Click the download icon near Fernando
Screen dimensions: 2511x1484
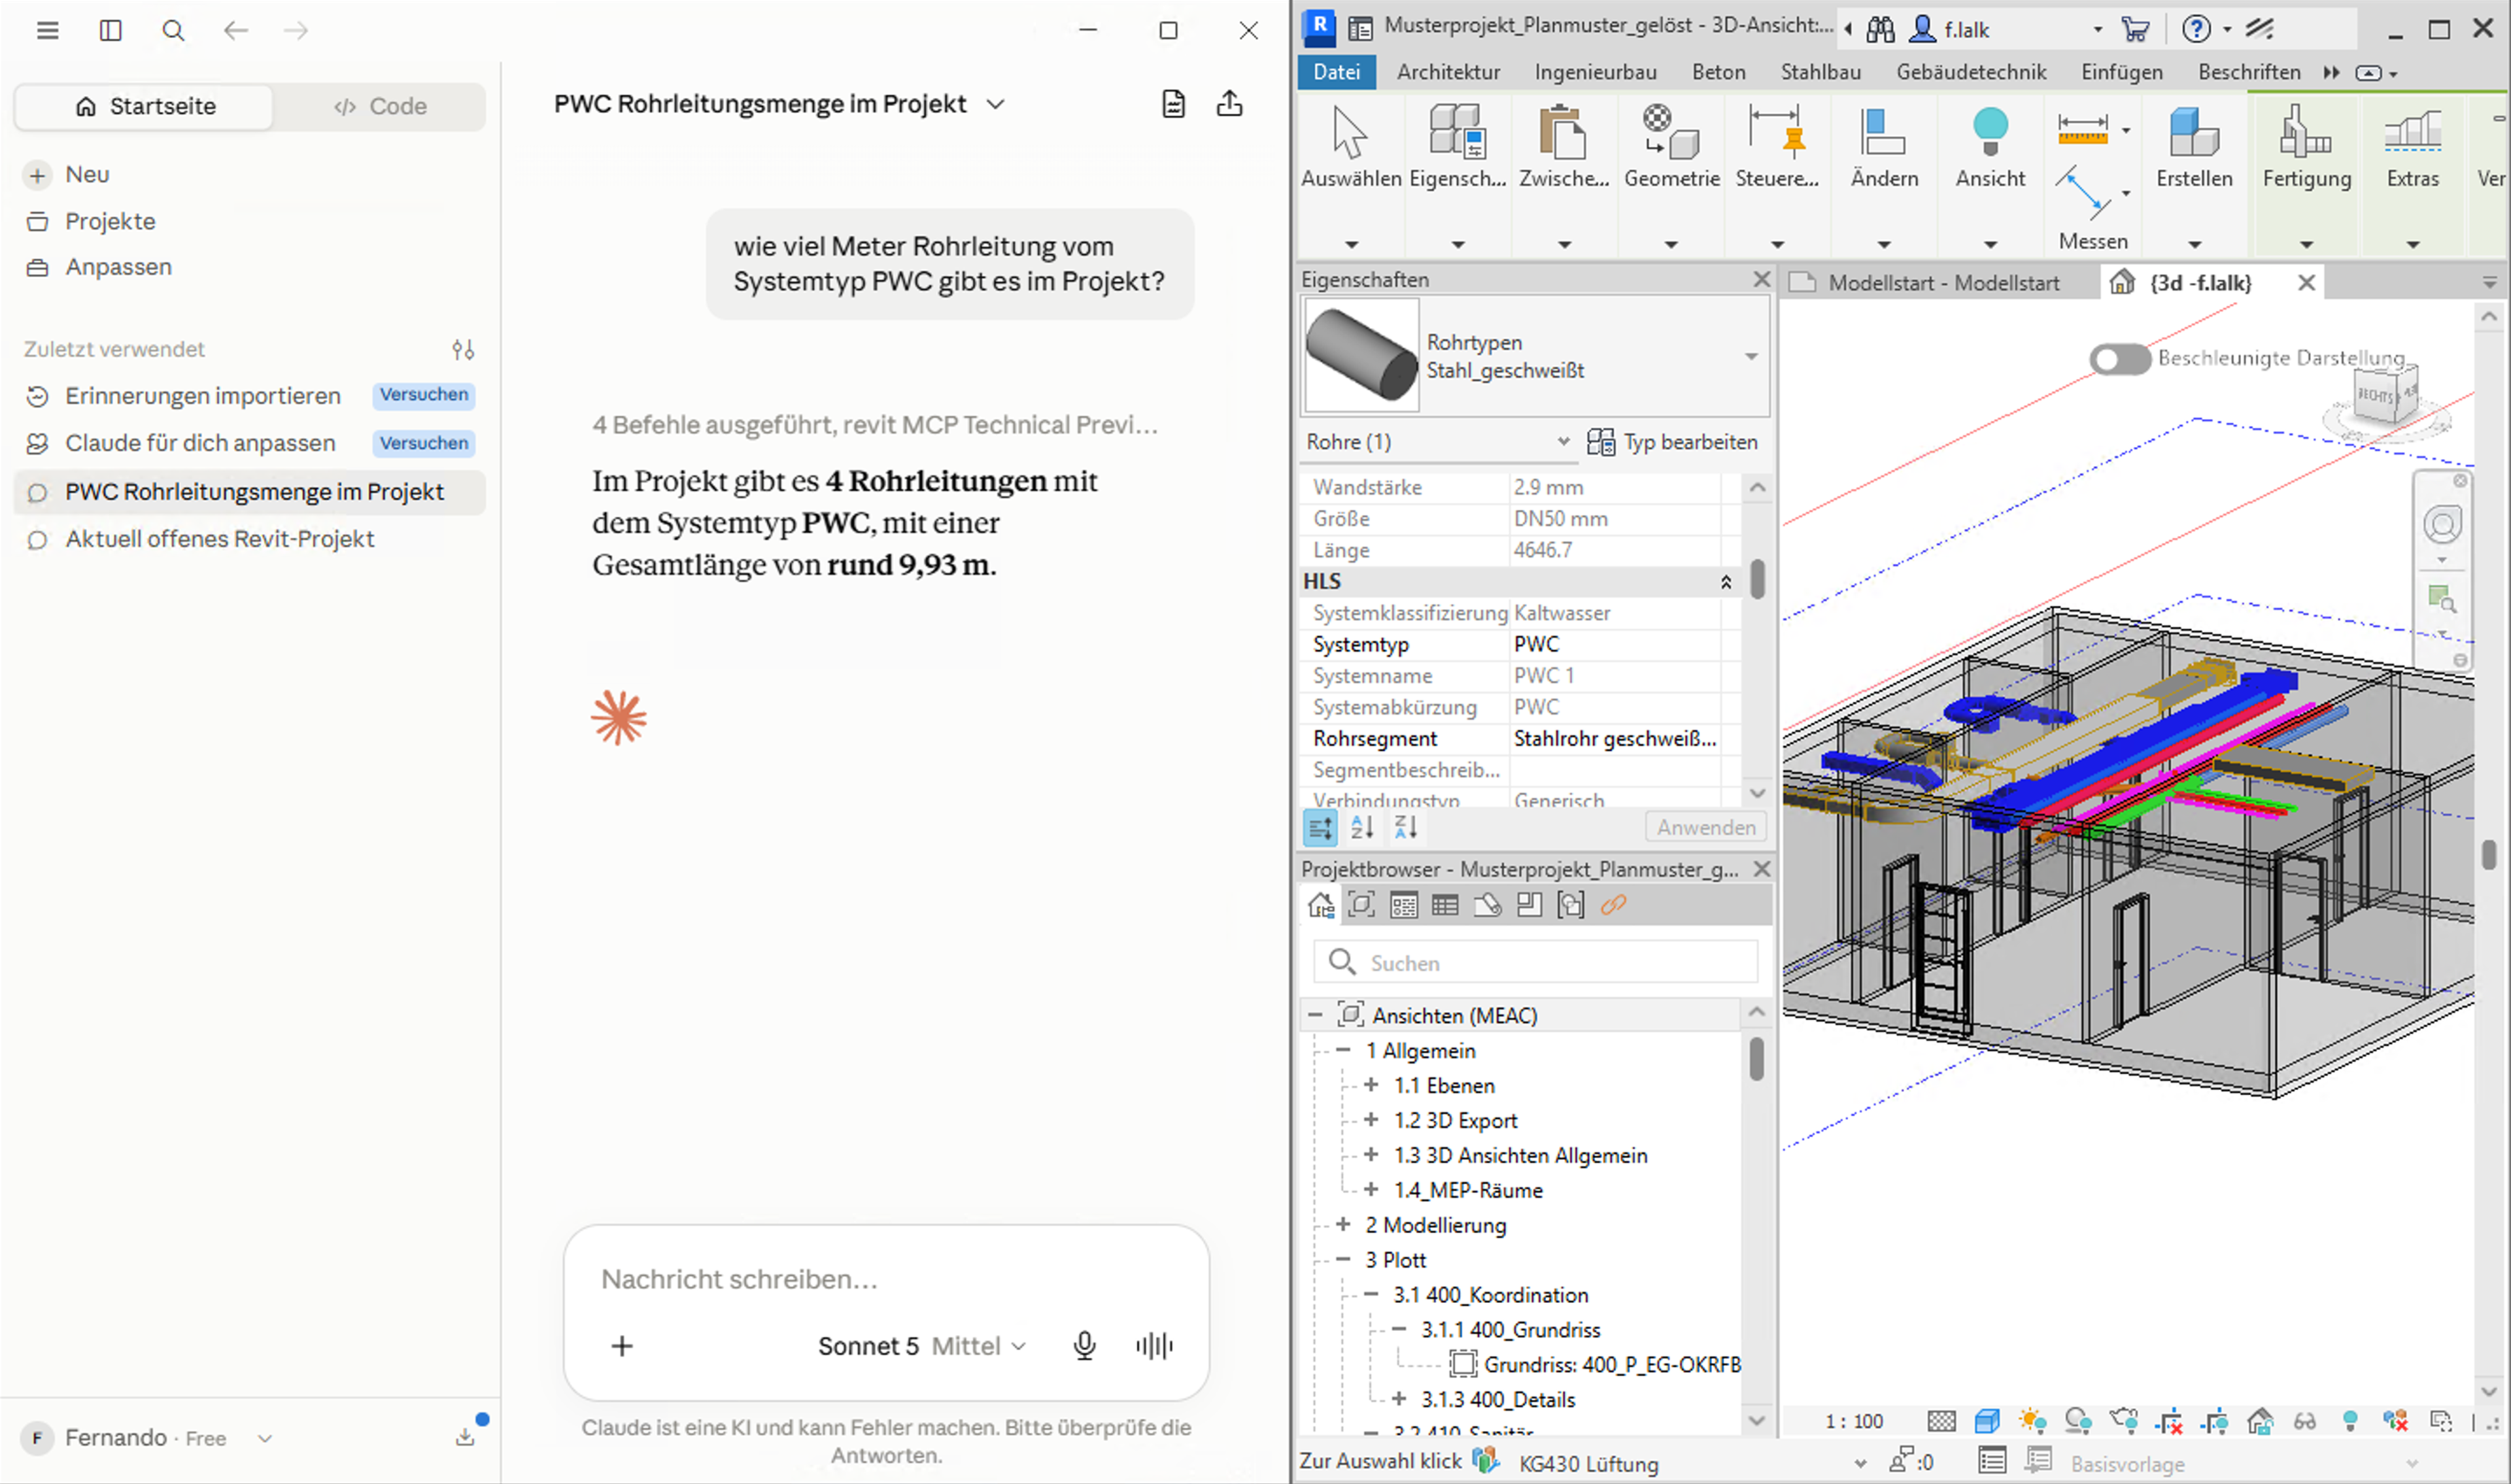click(x=466, y=1437)
